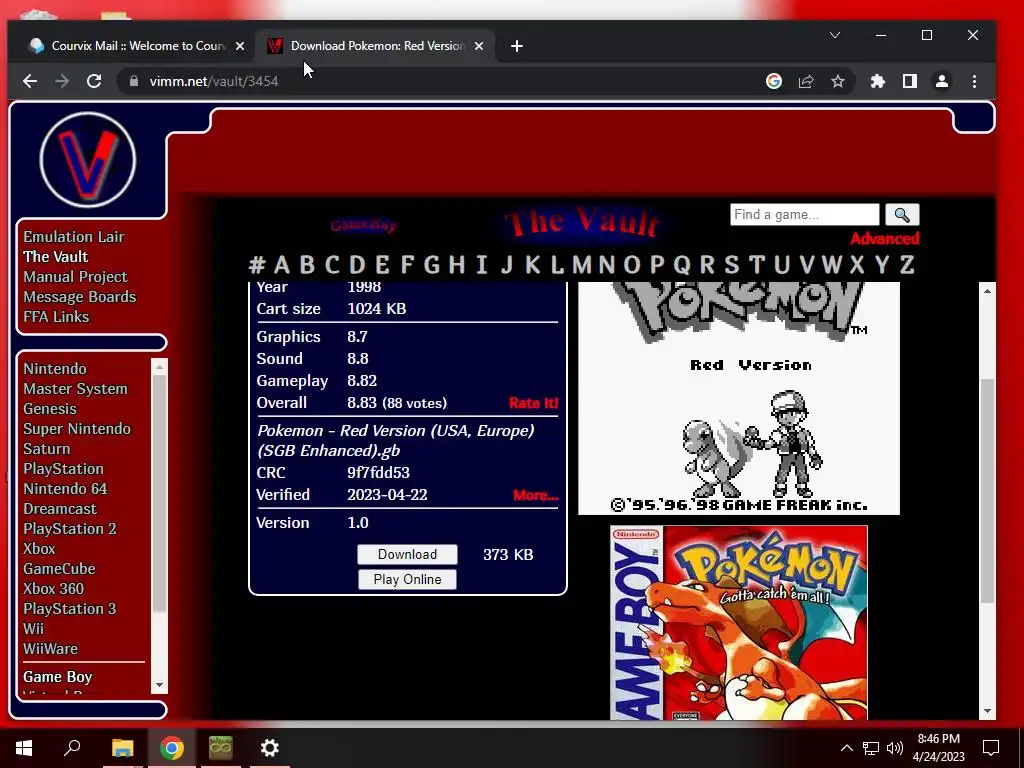The height and width of the screenshot is (768, 1024).
Task: Select PlayStation 2 in the systems list
Action: (x=69, y=529)
